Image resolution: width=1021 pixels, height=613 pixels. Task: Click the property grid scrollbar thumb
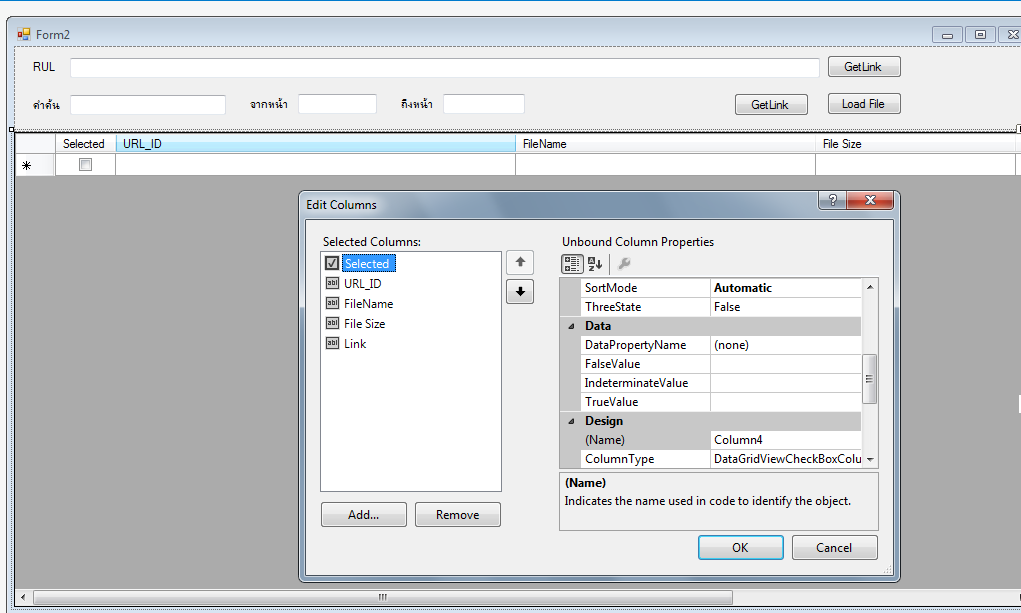click(870, 379)
